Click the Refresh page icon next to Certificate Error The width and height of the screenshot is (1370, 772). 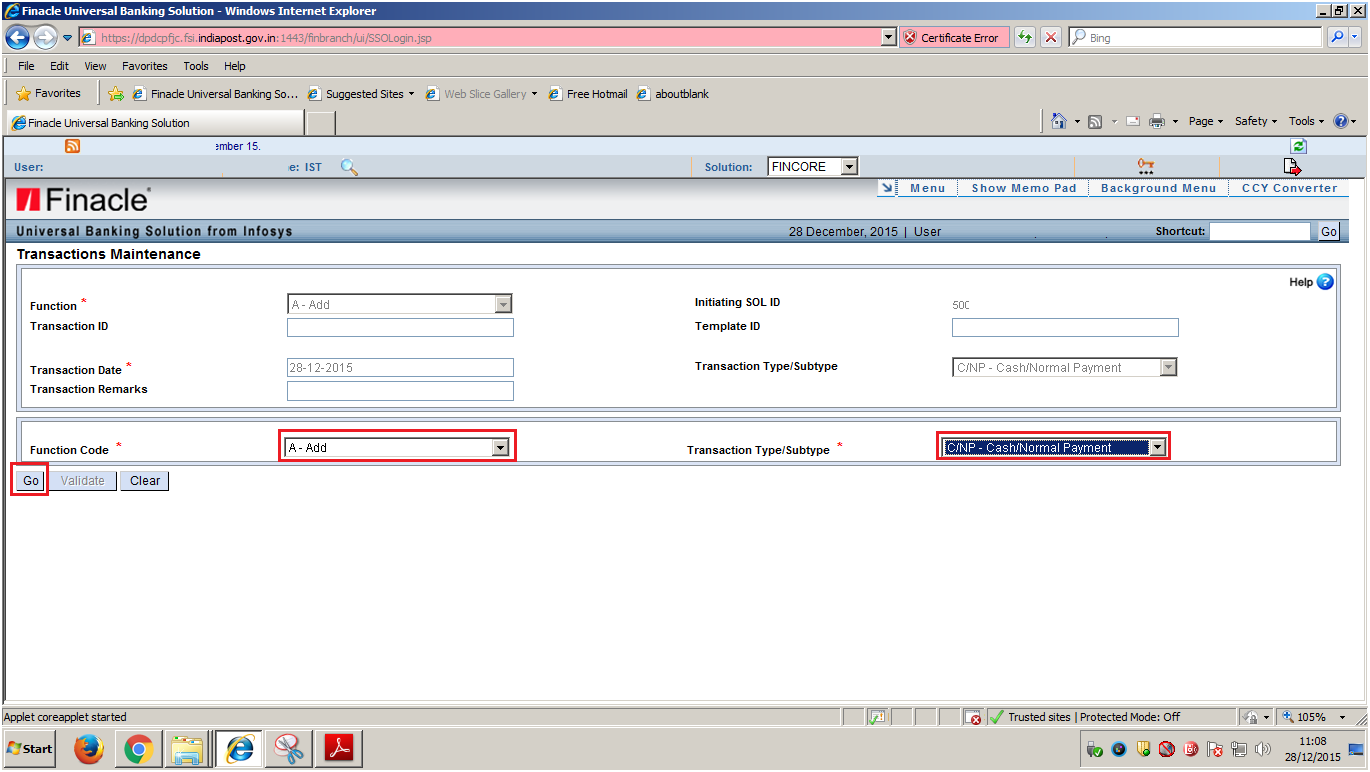1025,38
